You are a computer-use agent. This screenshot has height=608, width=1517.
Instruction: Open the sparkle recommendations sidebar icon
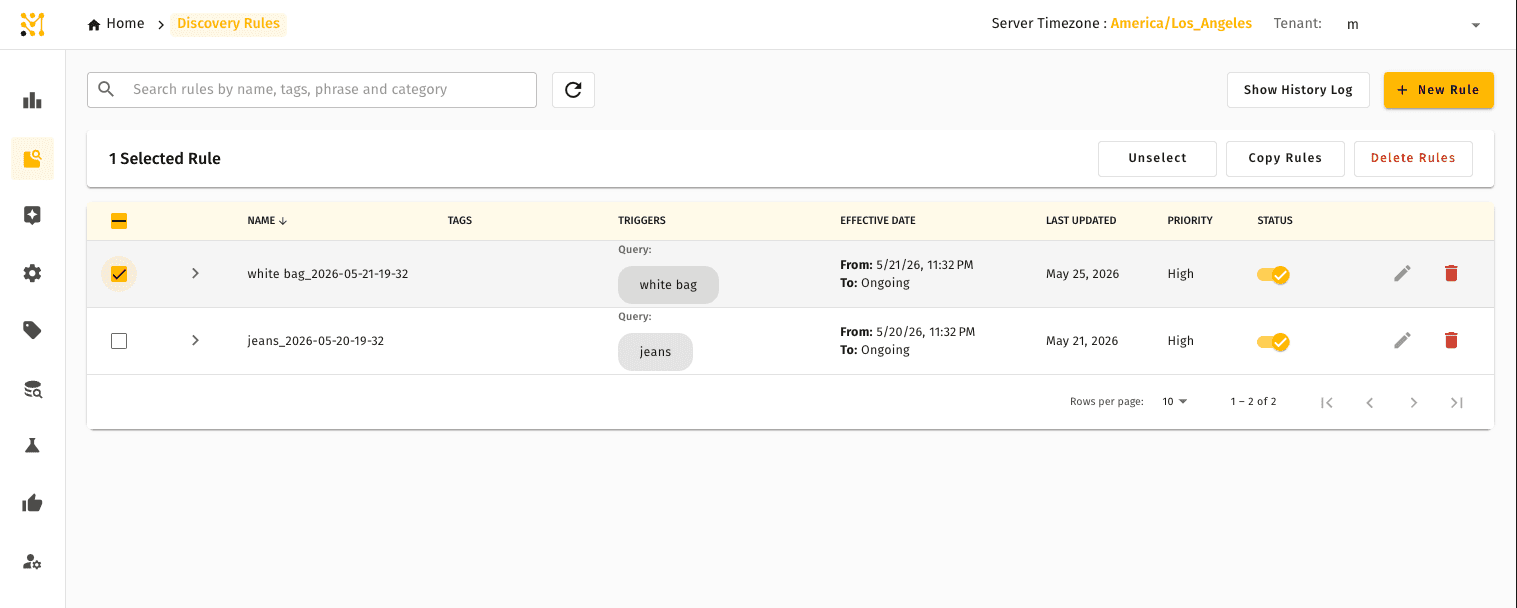pyautogui.click(x=32, y=215)
